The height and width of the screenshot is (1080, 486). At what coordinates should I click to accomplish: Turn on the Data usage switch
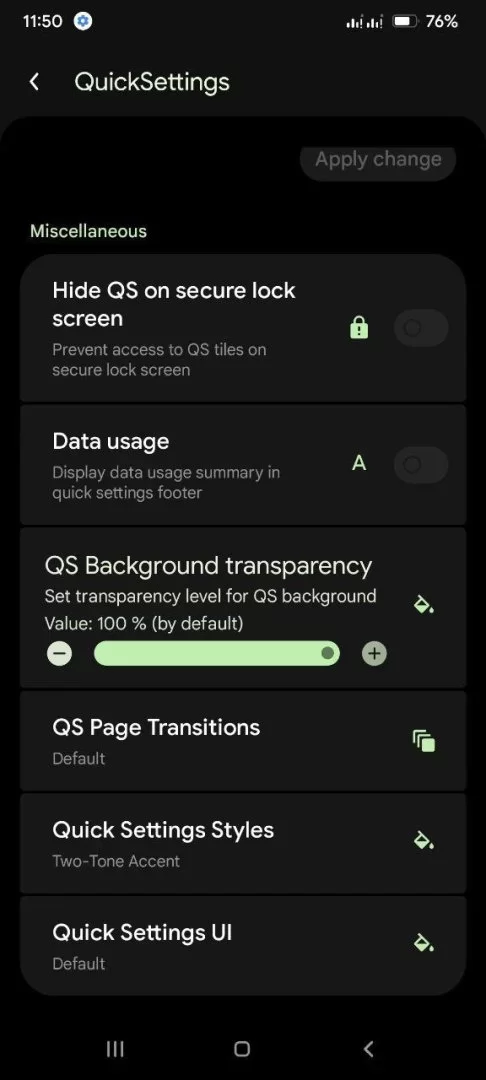tap(421, 465)
